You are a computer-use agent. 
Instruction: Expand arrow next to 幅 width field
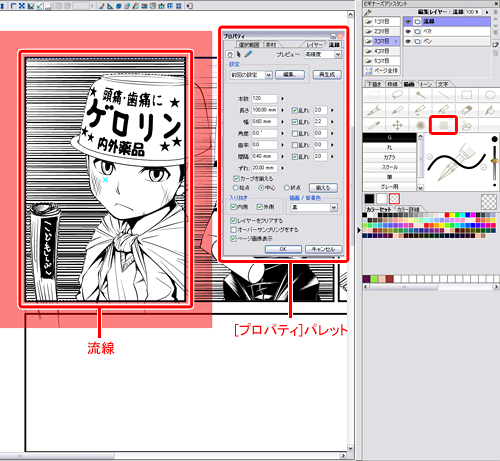(x=282, y=122)
